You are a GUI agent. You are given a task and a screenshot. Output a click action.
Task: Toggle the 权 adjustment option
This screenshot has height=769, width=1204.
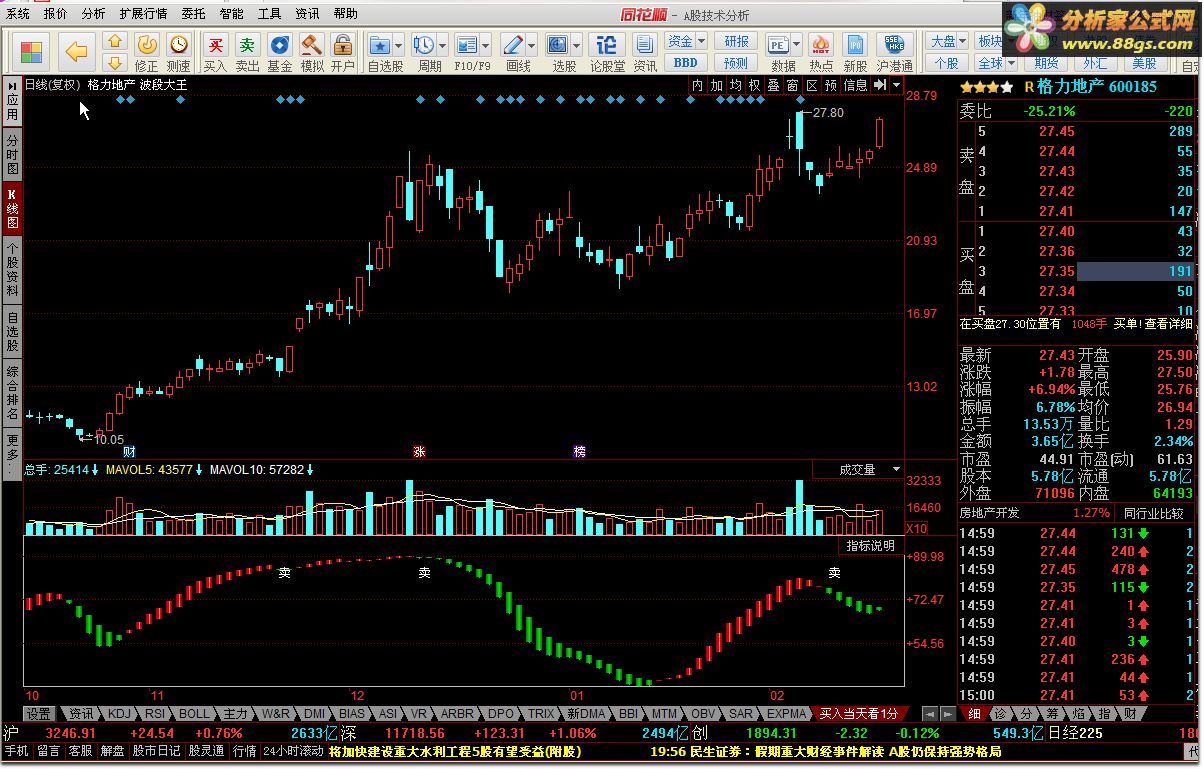click(x=754, y=85)
